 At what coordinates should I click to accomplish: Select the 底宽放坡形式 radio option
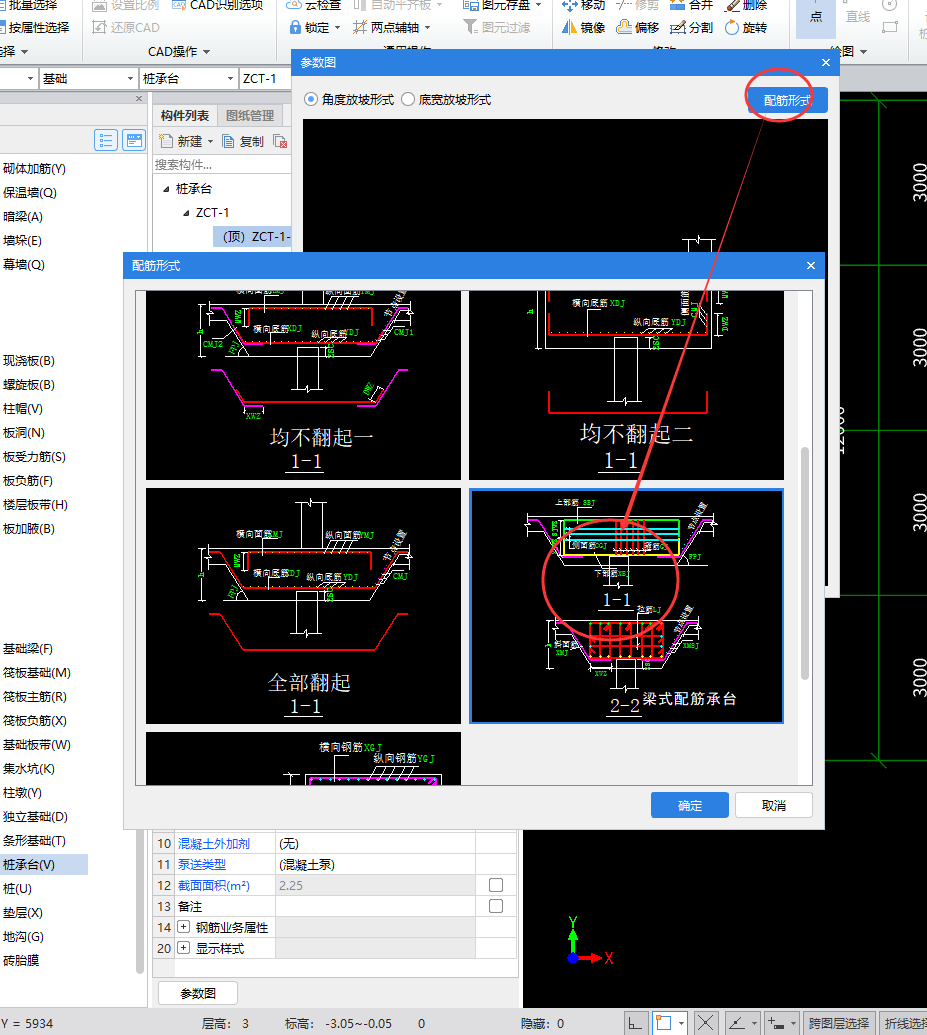[407, 100]
